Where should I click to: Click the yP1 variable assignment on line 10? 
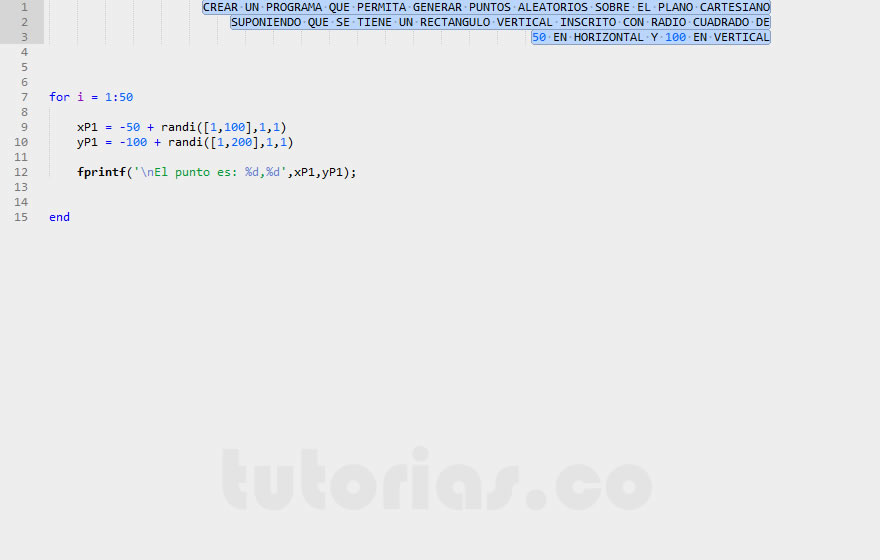tap(87, 143)
